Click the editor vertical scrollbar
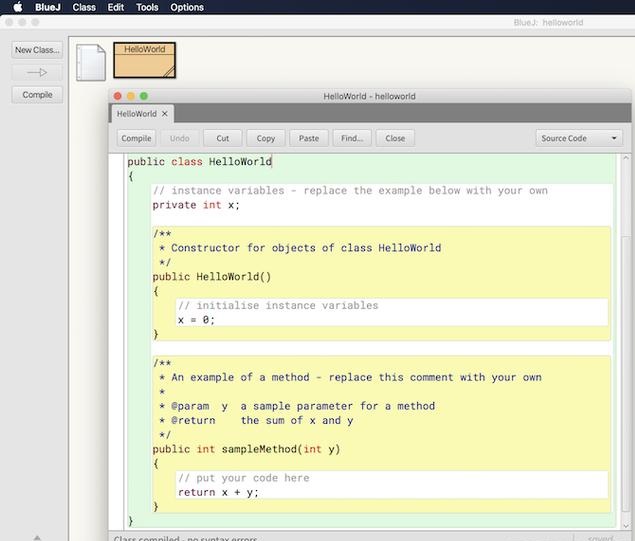The image size is (635, 541). click(626, 373)
